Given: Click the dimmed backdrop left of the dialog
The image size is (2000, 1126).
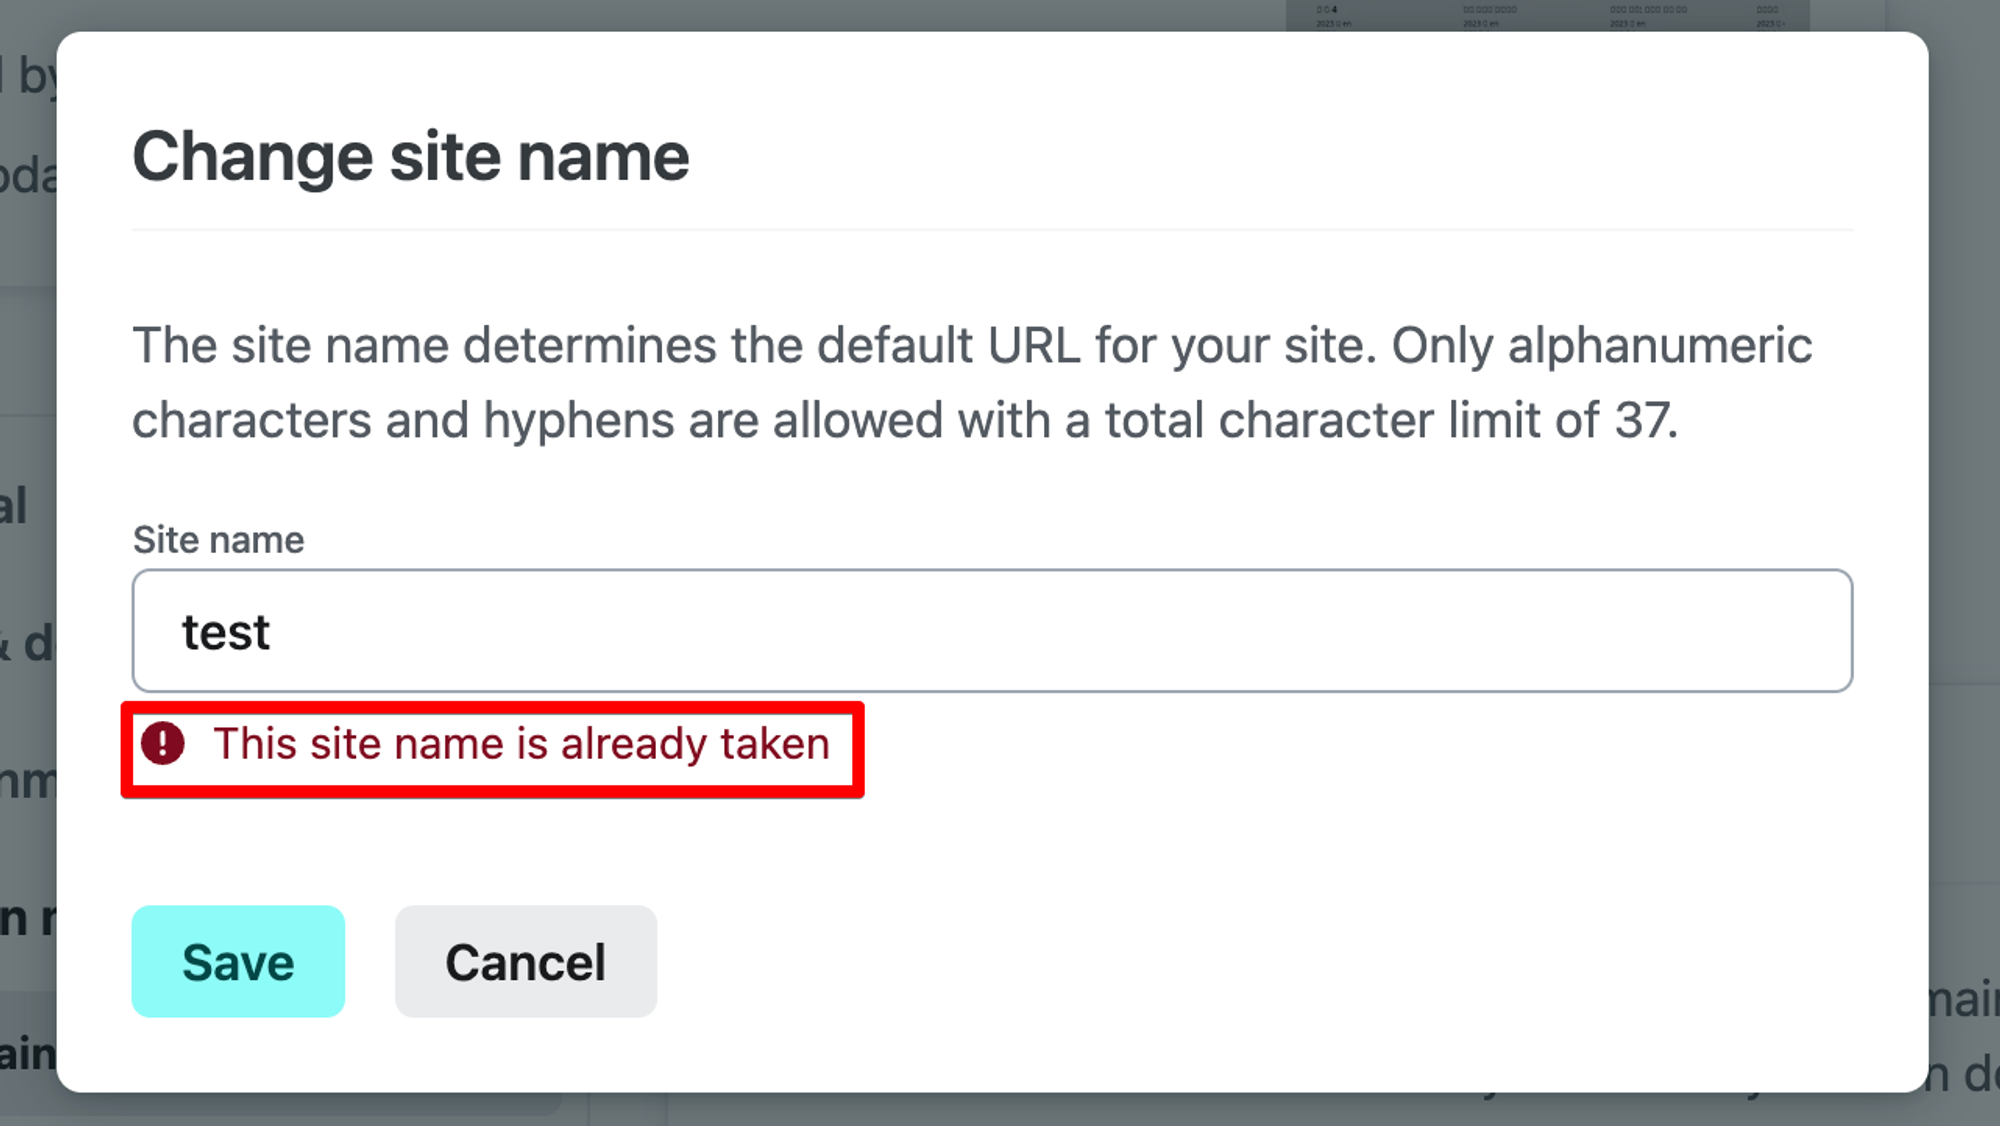Looking at the screenshot, I should tap(27, 350).
